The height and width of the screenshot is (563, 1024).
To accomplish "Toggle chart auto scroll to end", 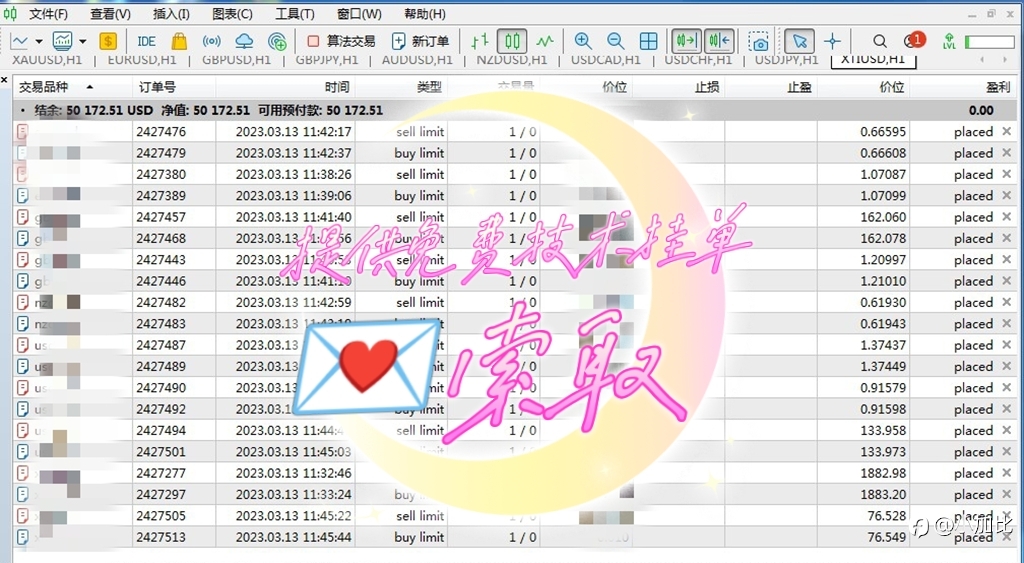I will [686, 41].
